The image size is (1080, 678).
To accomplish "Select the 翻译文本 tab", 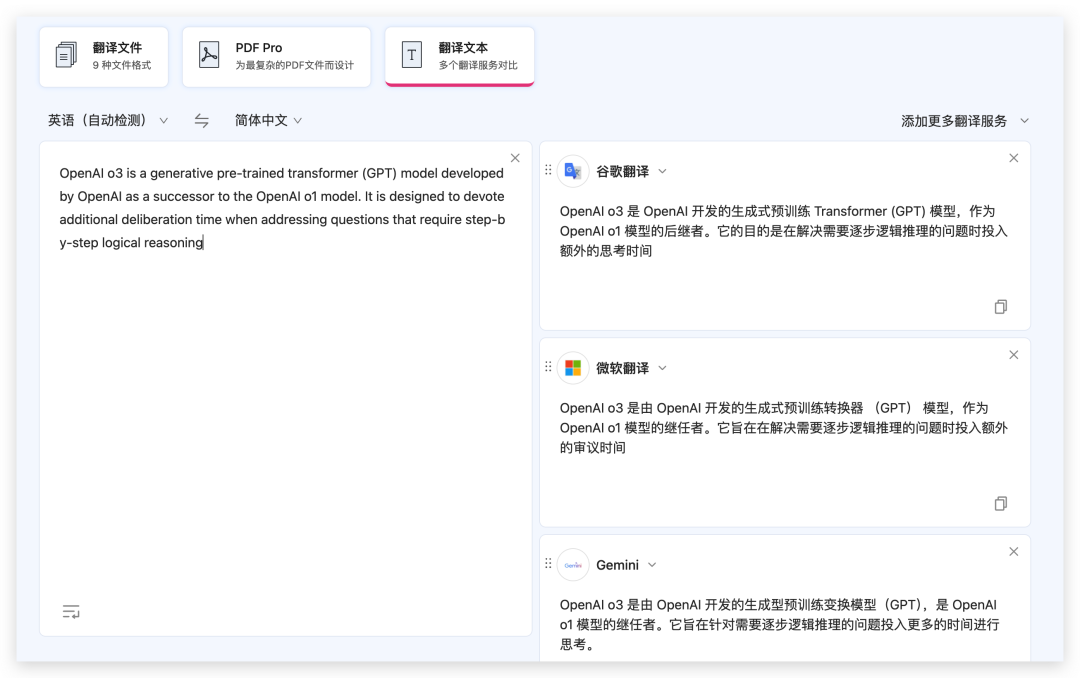I will pyautogui.click(x=459, y=56).
